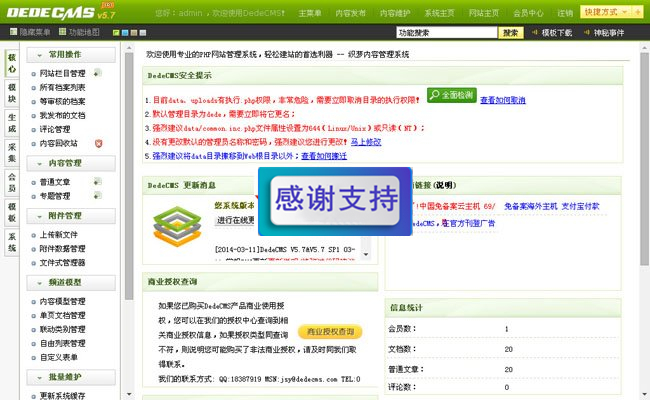
Task: Click the DEDECMS v5.7 logo
Action: point(61,12)
